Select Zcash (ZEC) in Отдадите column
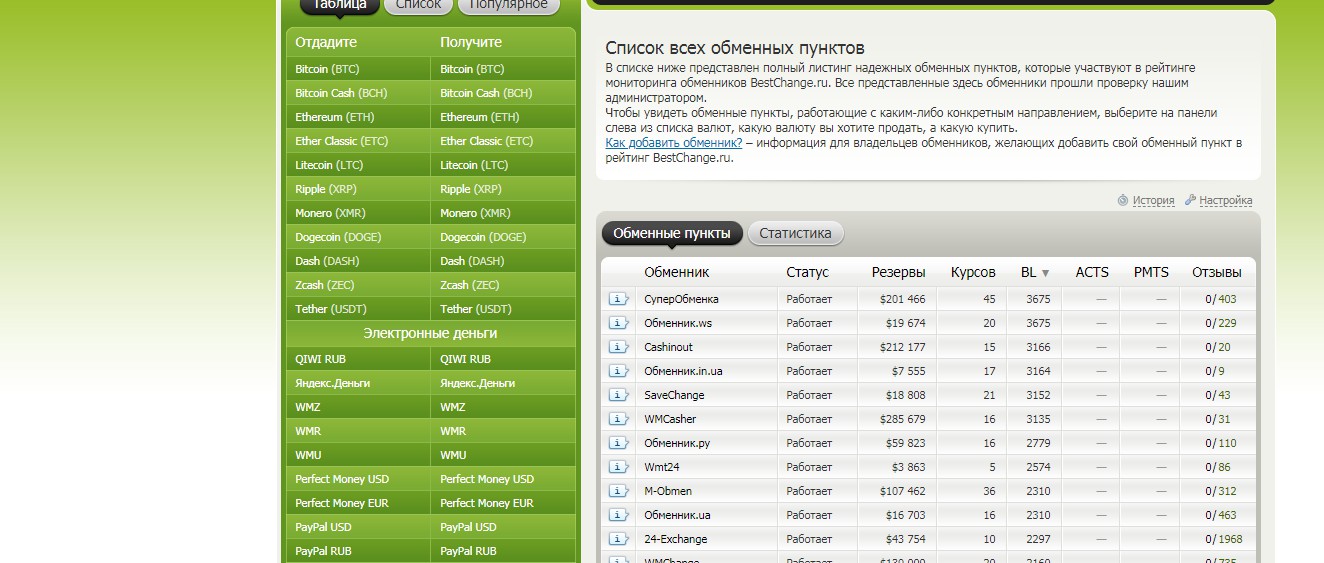This screenshot has height=563, width=1324. tap(358, 285)
